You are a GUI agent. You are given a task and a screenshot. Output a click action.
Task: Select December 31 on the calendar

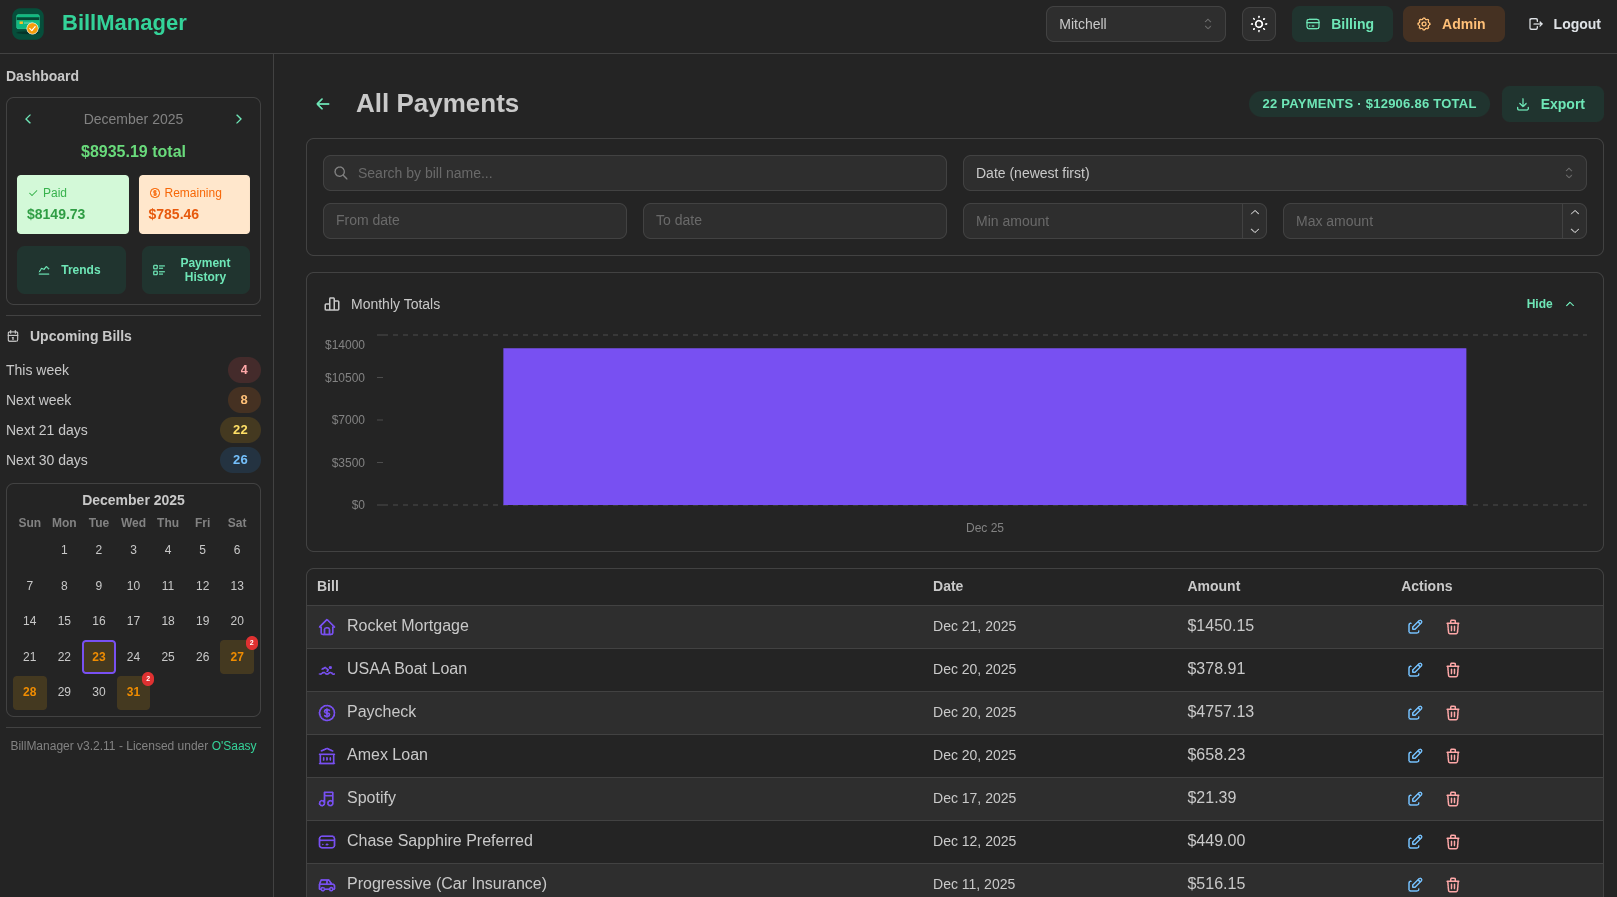point(133,692)
